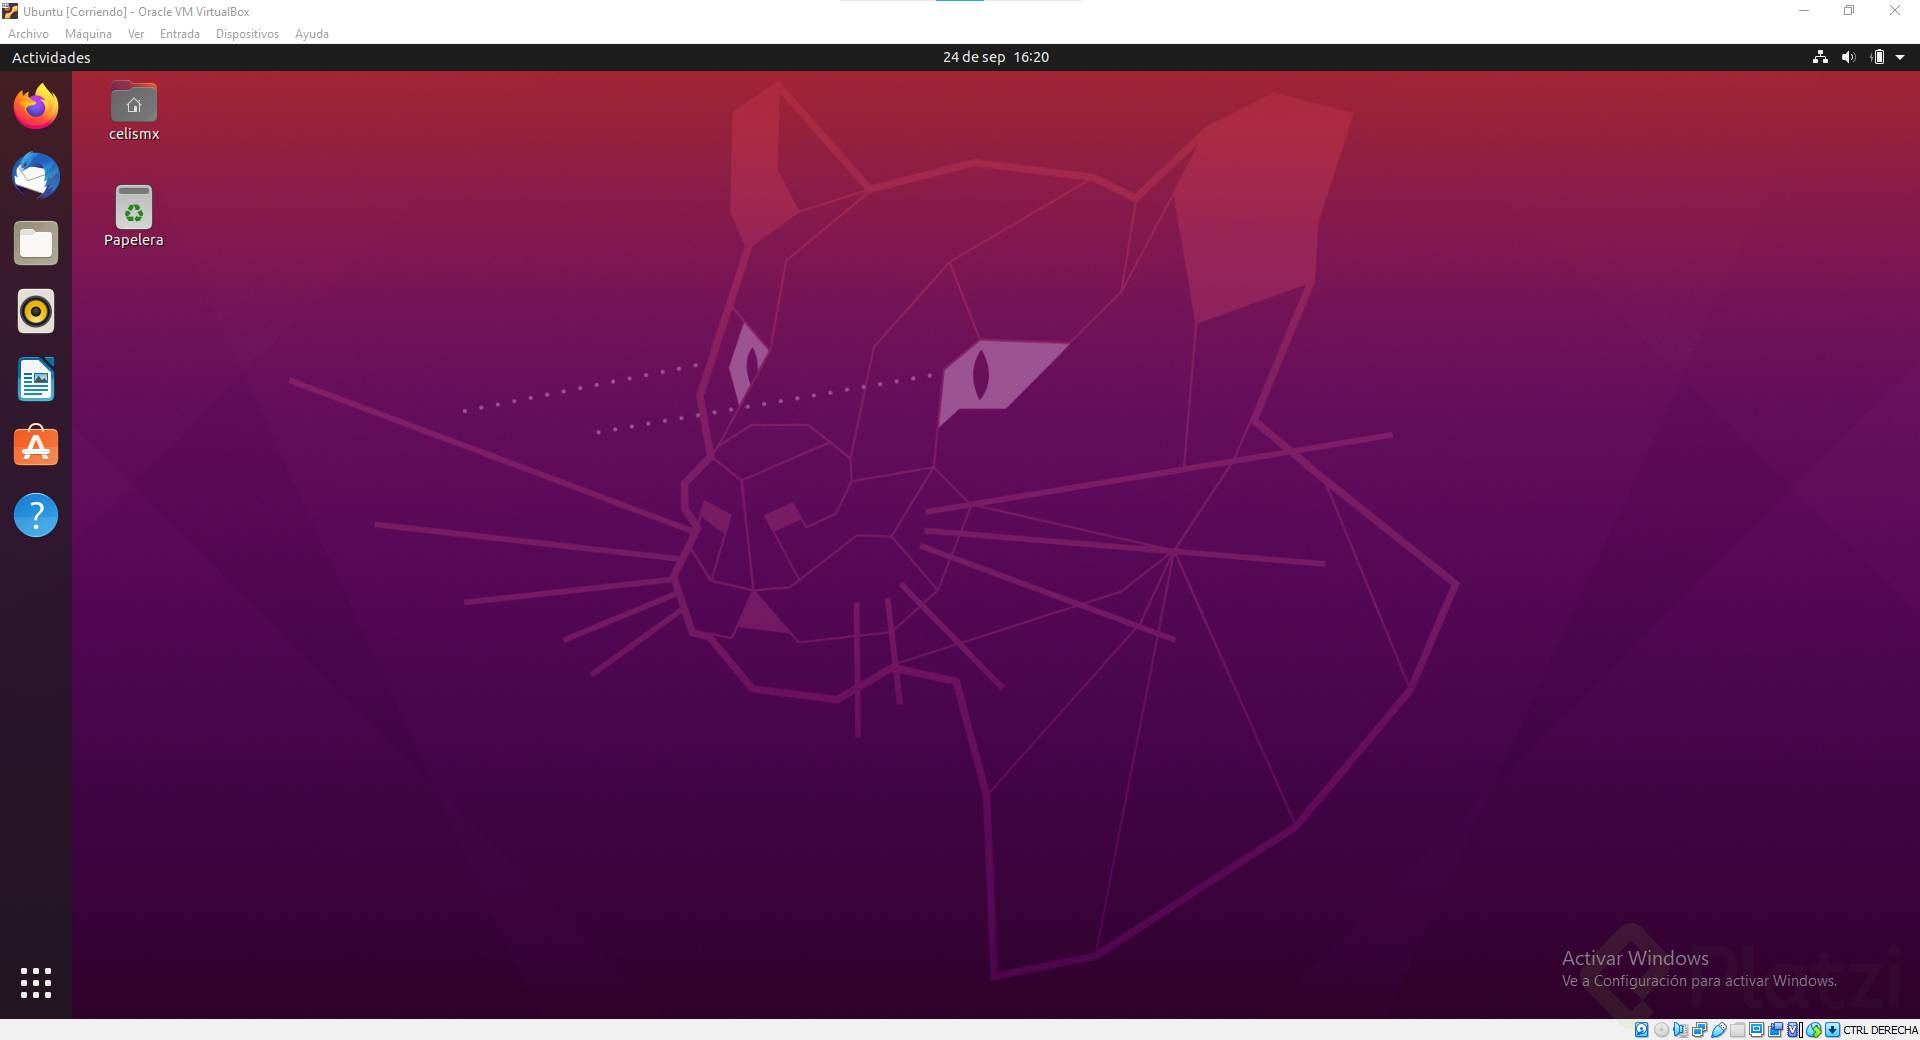Open the Entrada menu

coord(180,33)
